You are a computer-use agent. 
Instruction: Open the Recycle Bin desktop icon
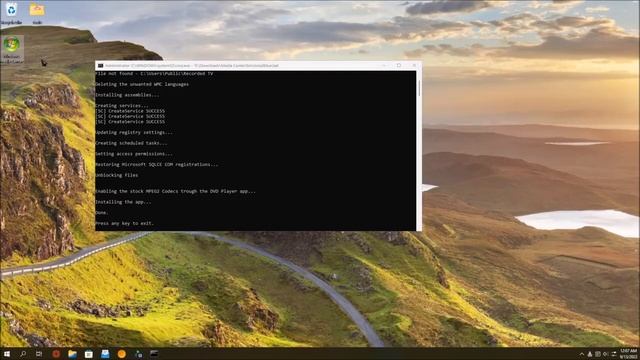(11, 13)
